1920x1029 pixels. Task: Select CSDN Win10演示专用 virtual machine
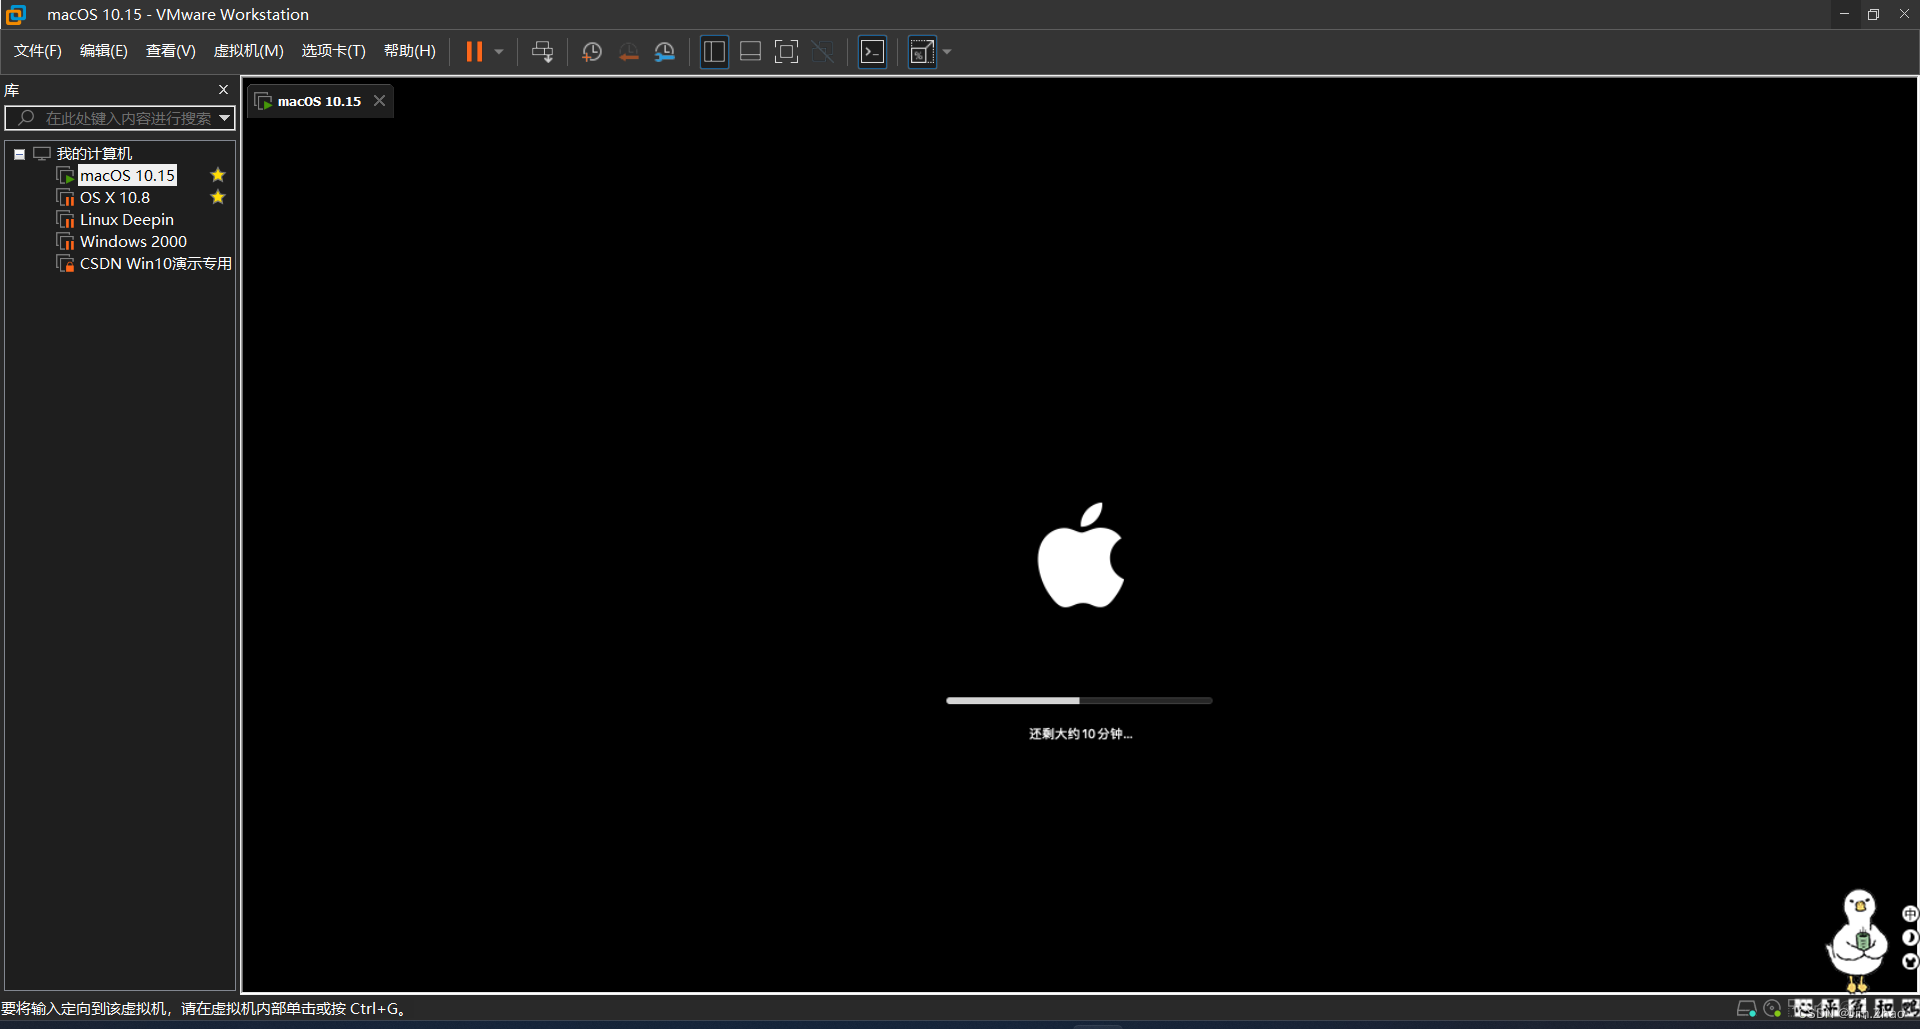click(x=156, y=264)
